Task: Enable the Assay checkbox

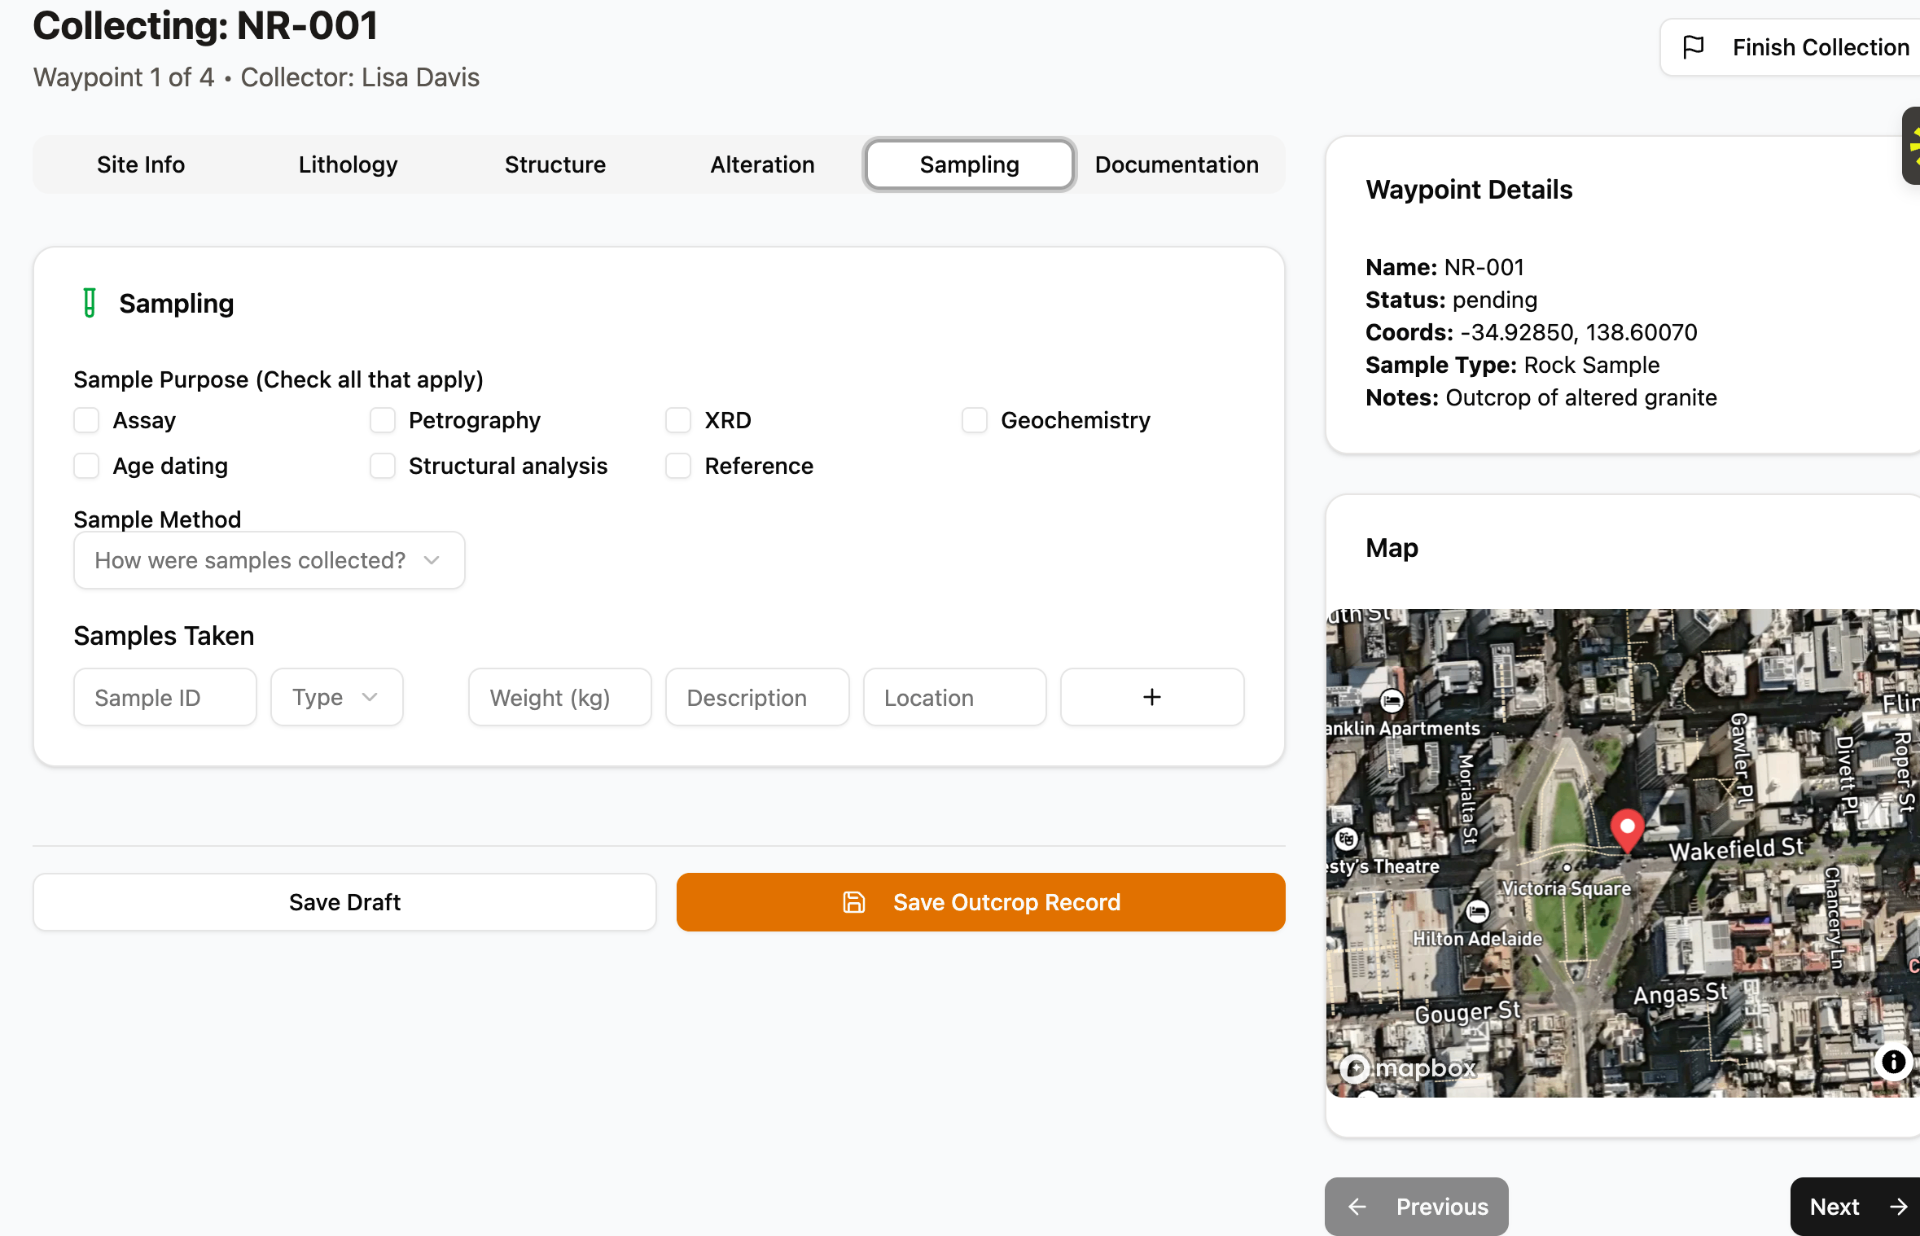Action: point(87,420)
